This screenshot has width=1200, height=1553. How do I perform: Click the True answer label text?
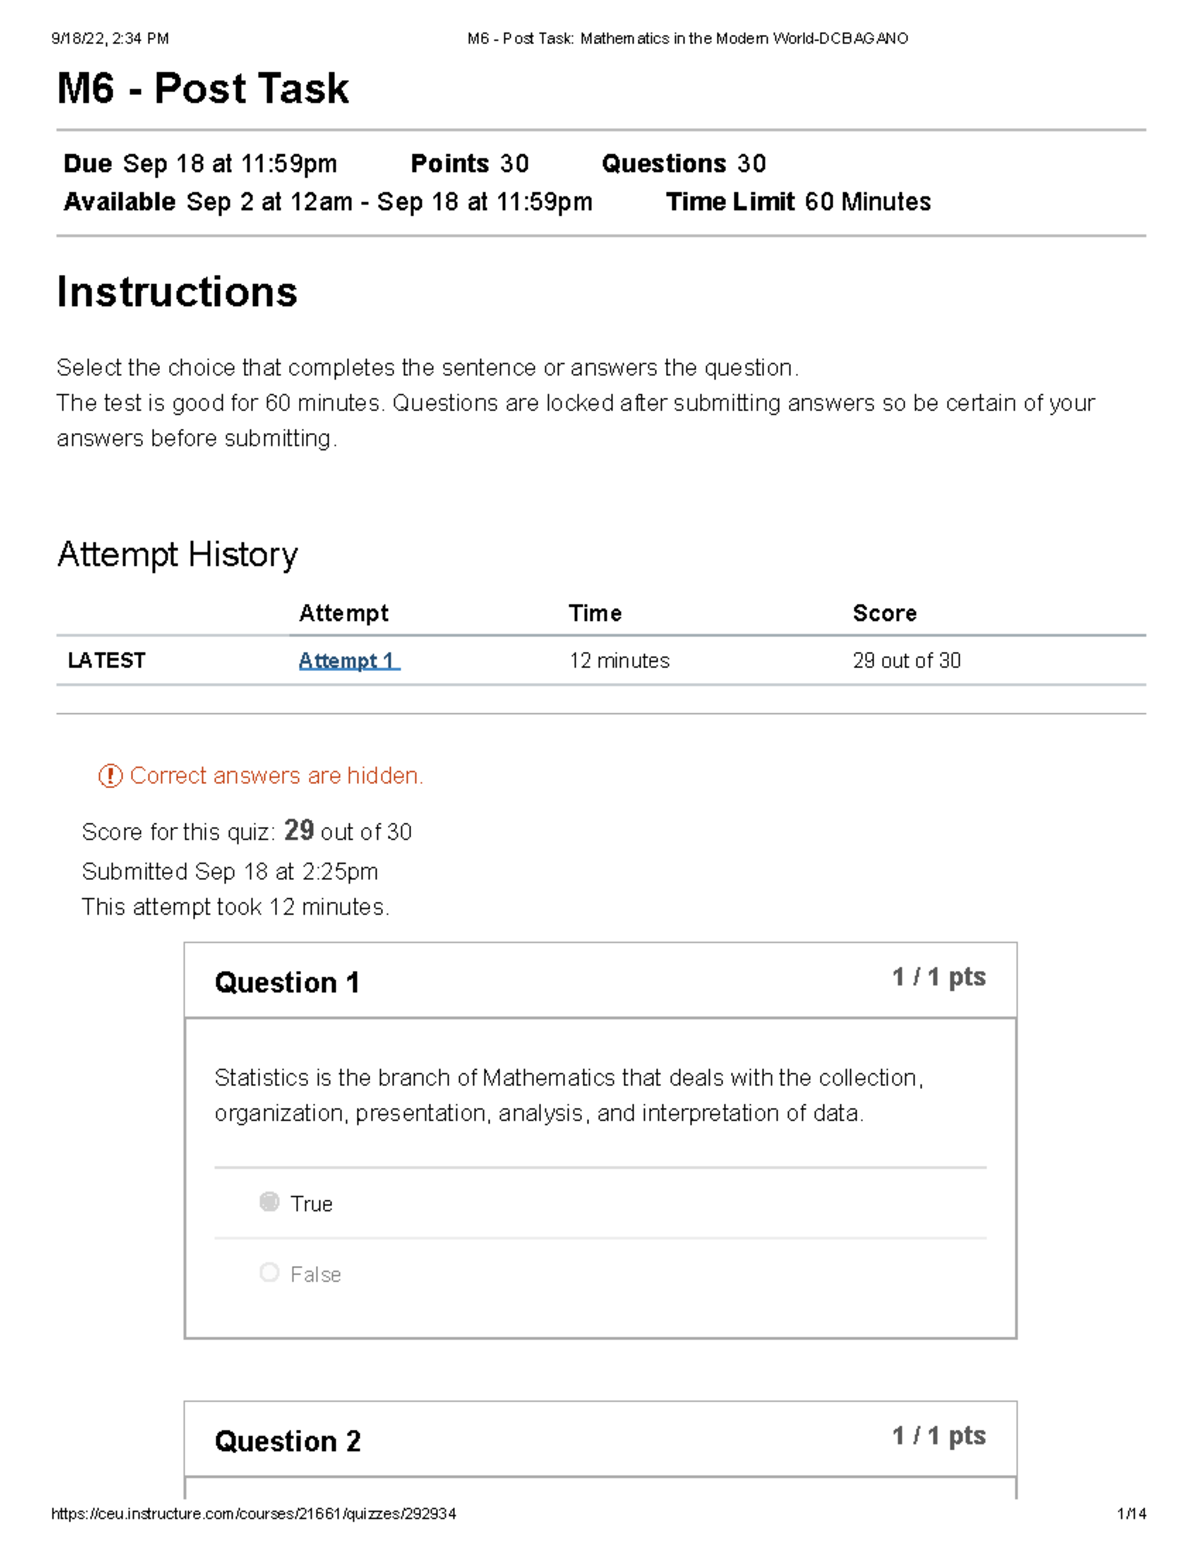(311, 1204)
